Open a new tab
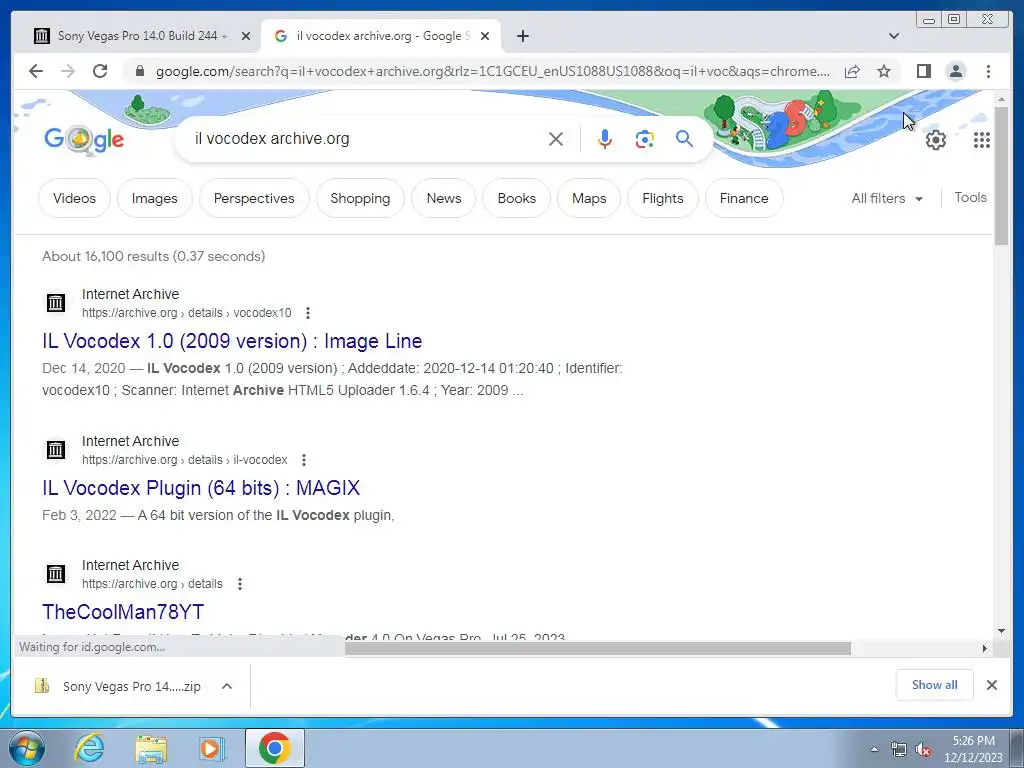The image size is (1024, 768). (522, 36)
